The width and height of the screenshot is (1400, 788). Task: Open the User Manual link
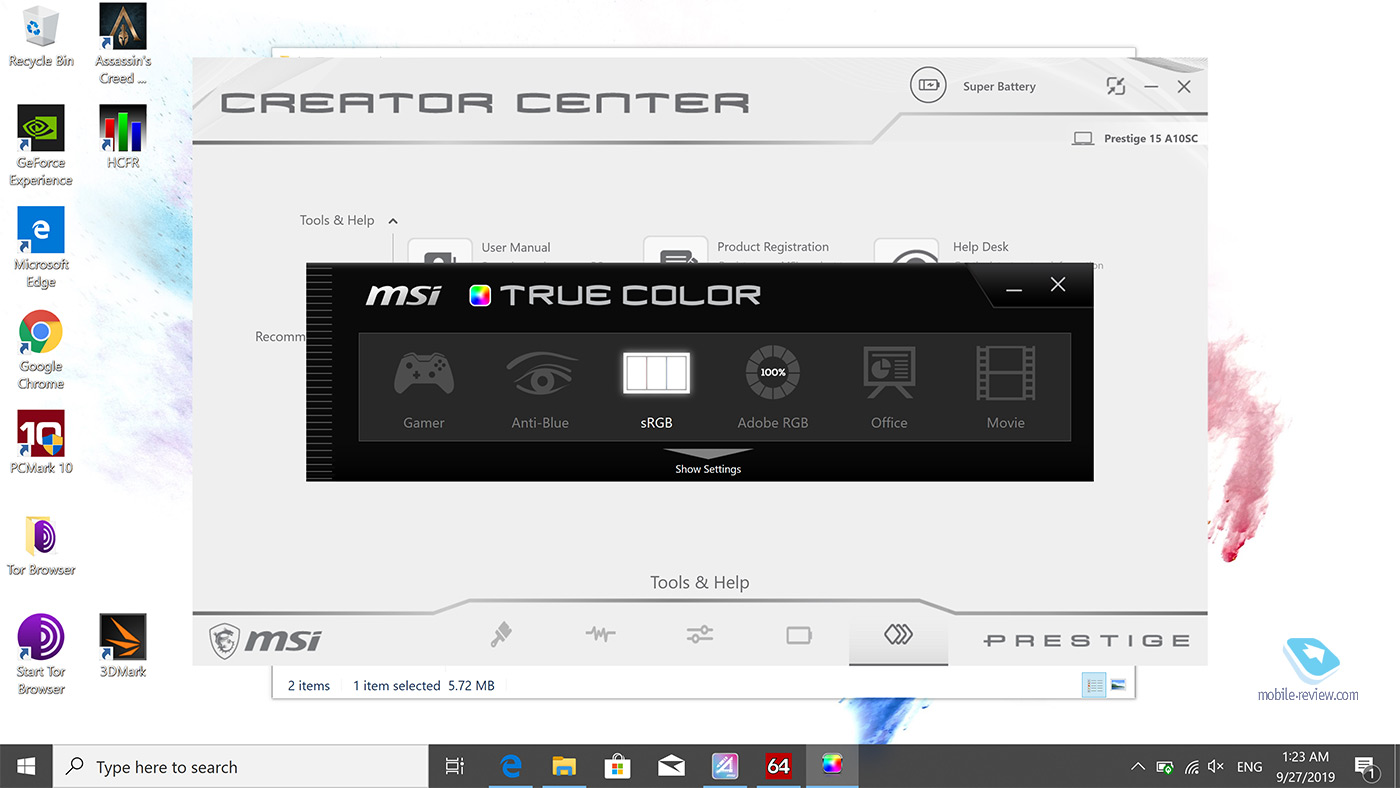click(516, 248)
